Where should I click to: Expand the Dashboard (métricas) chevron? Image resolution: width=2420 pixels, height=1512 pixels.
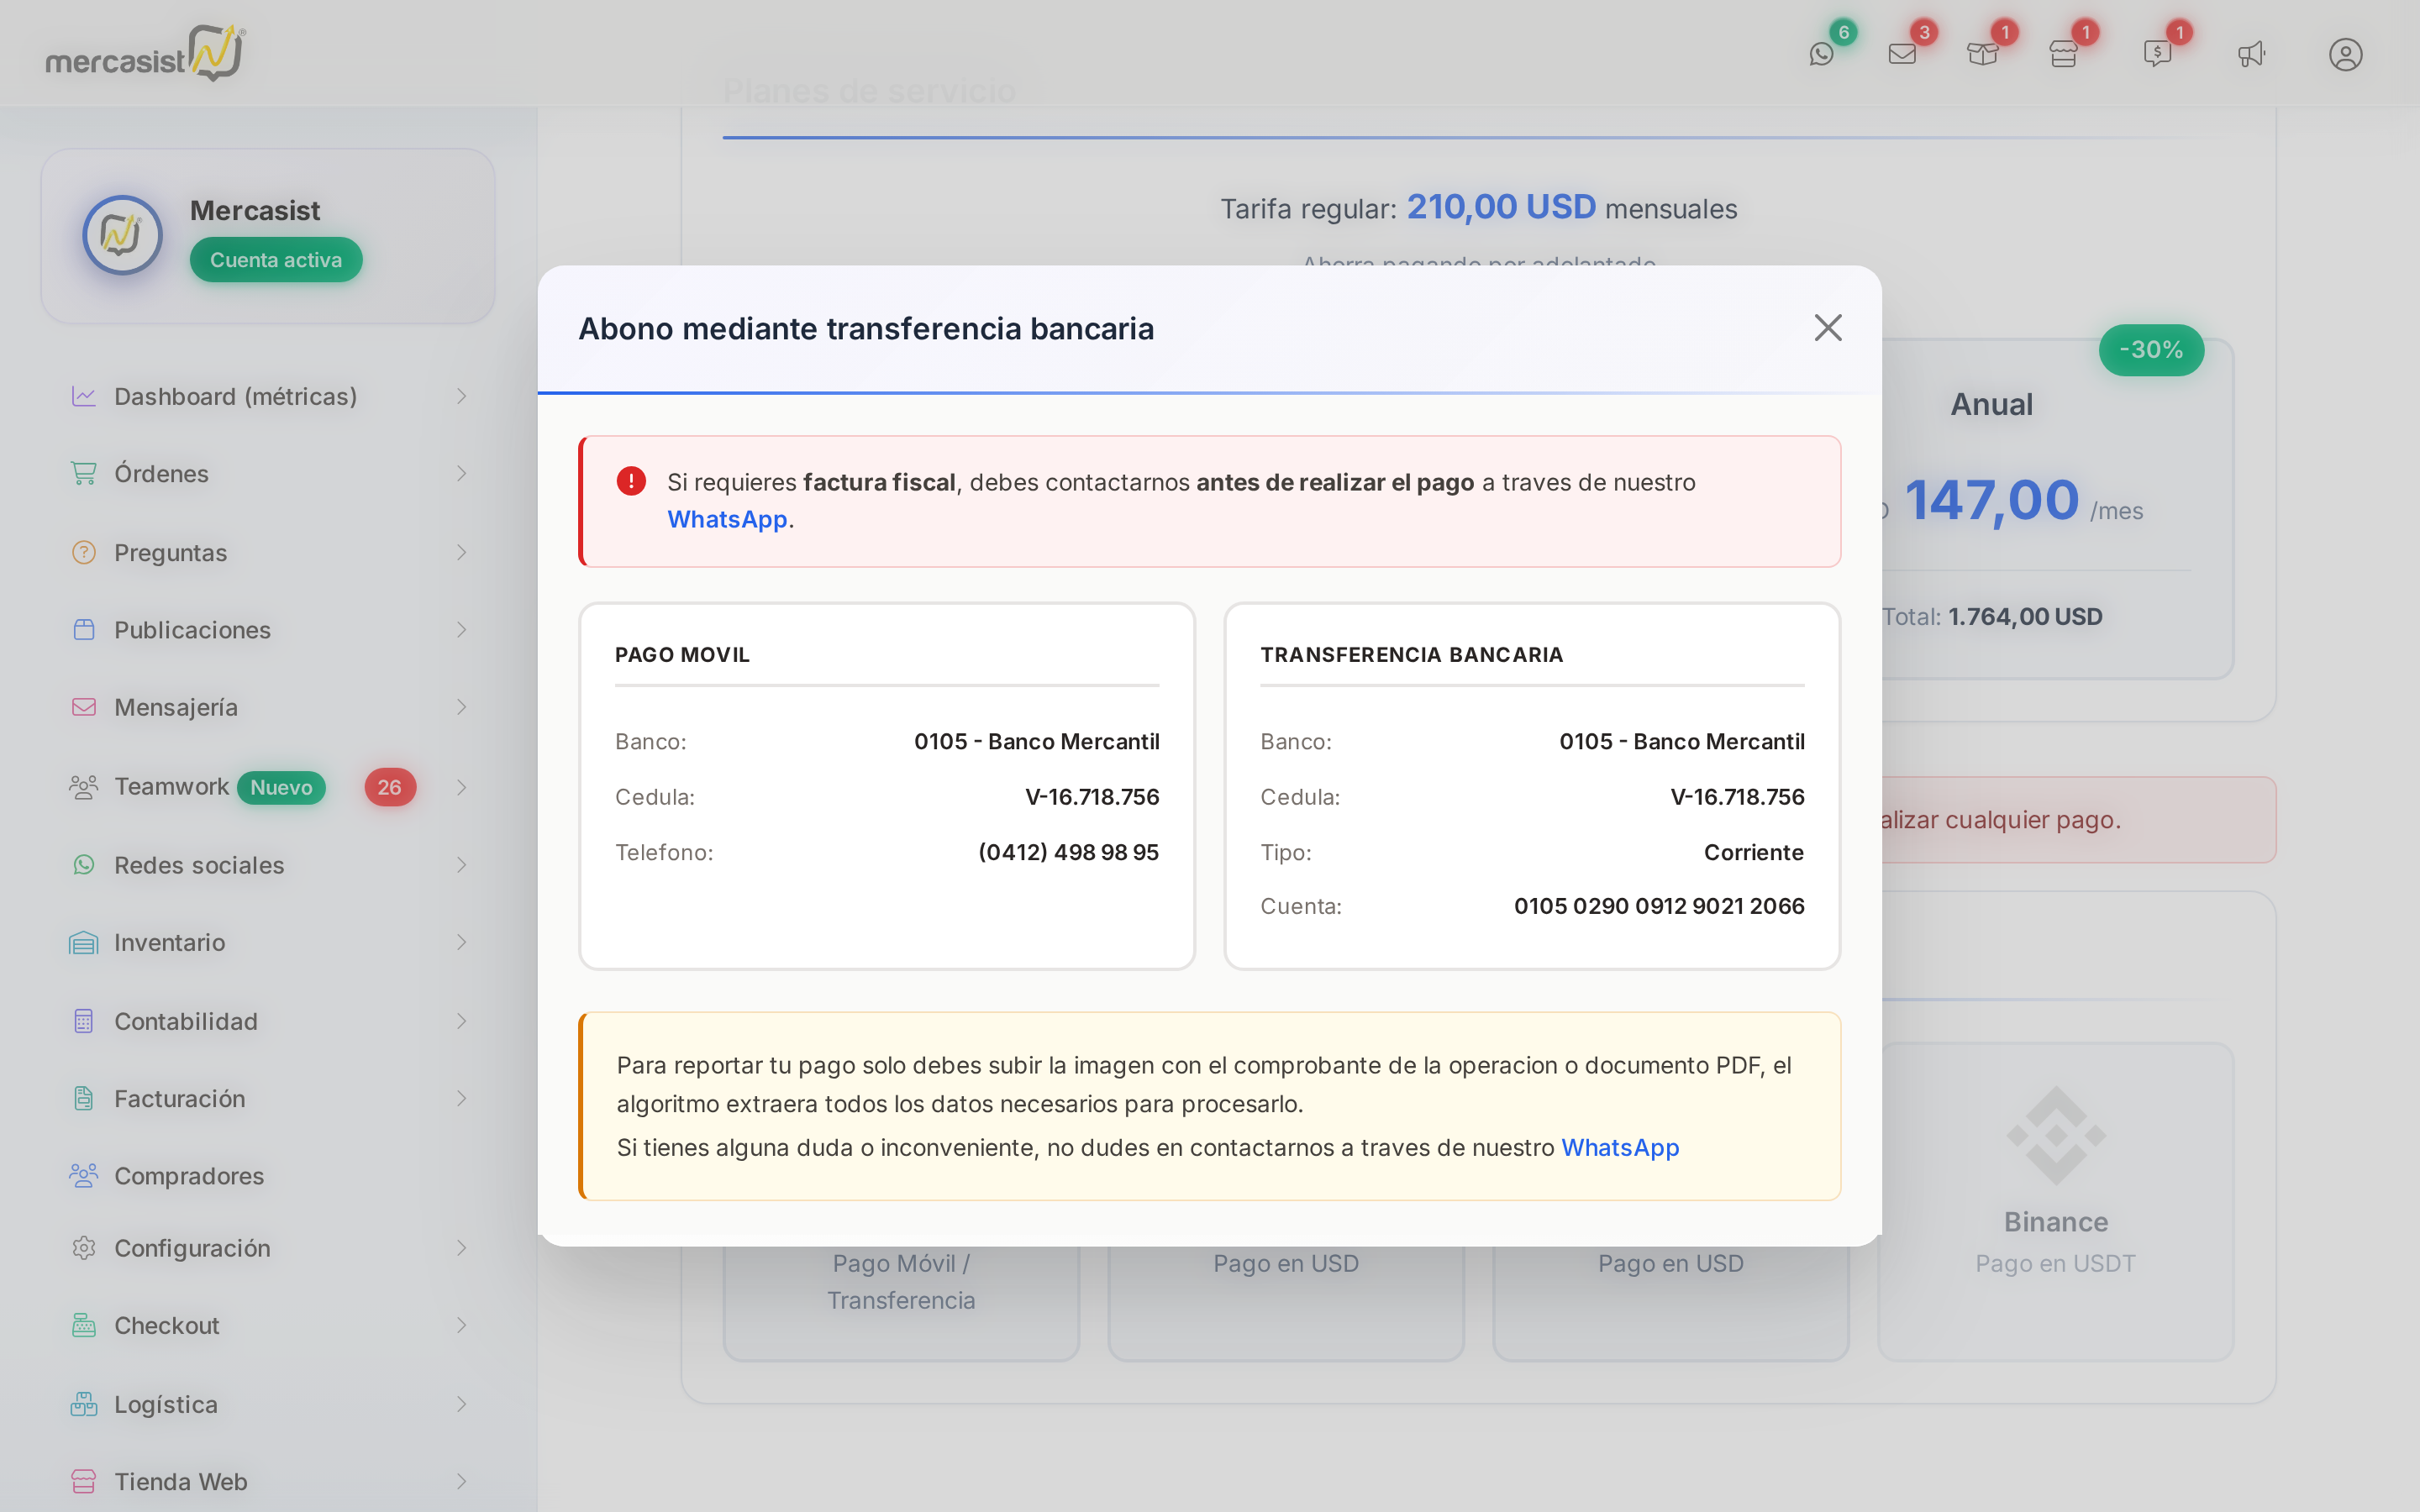[461, 396]
